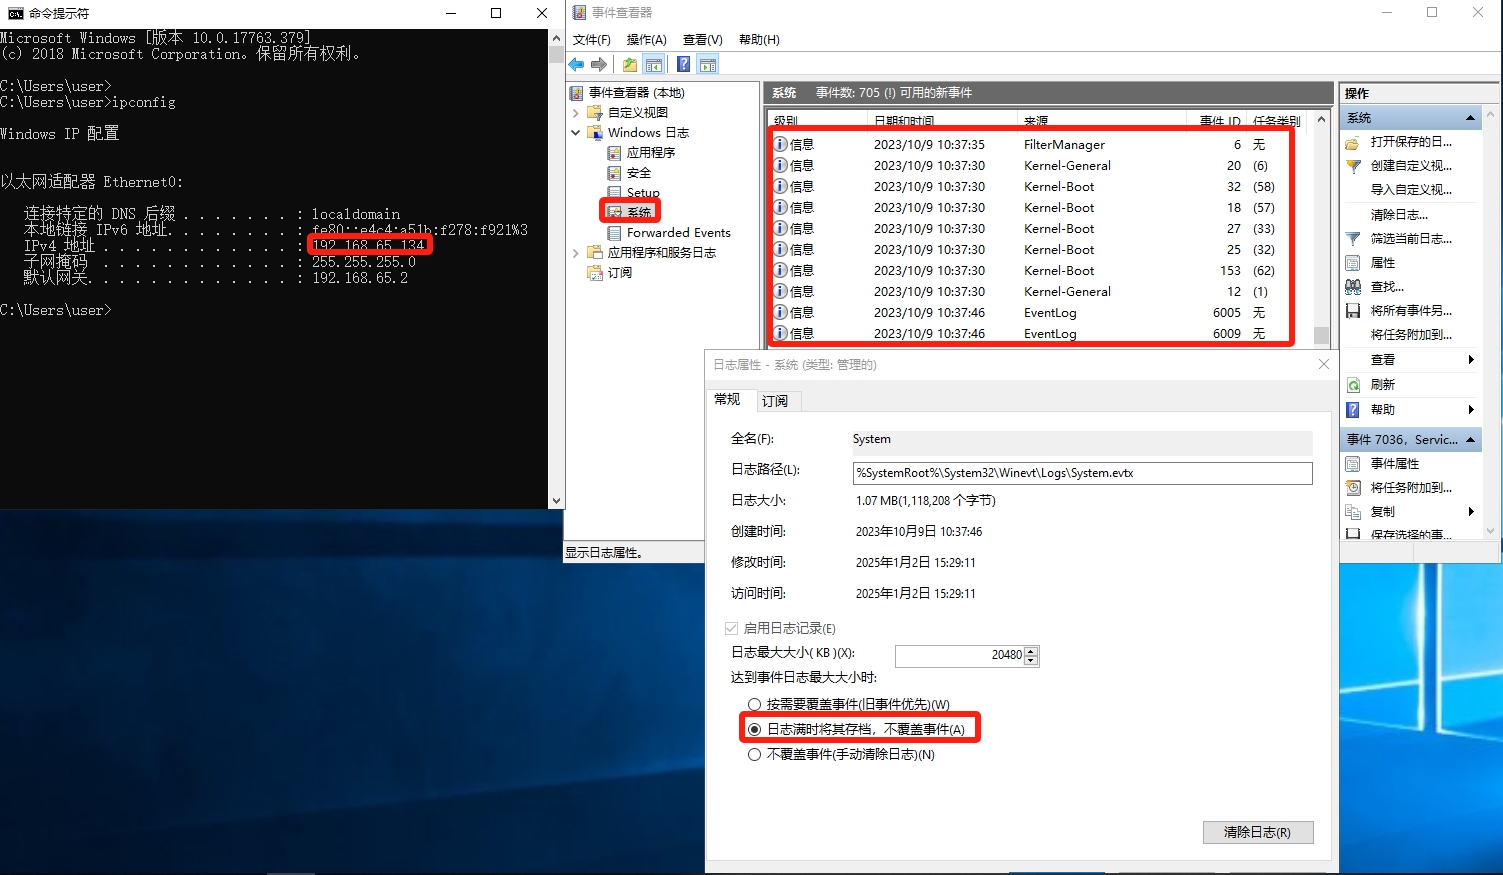Choose 按需要覆盖事件(旧事件优先) option
The height and width of the screenshot is (875, 1503).
pyautogui.click(x=754, y=704)
